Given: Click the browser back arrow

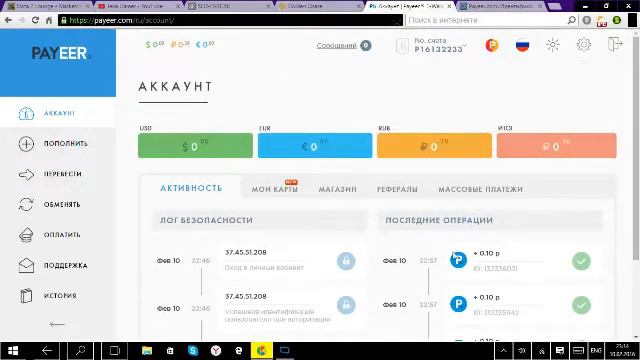Looking at the screenshot, I should click(8, 20).
